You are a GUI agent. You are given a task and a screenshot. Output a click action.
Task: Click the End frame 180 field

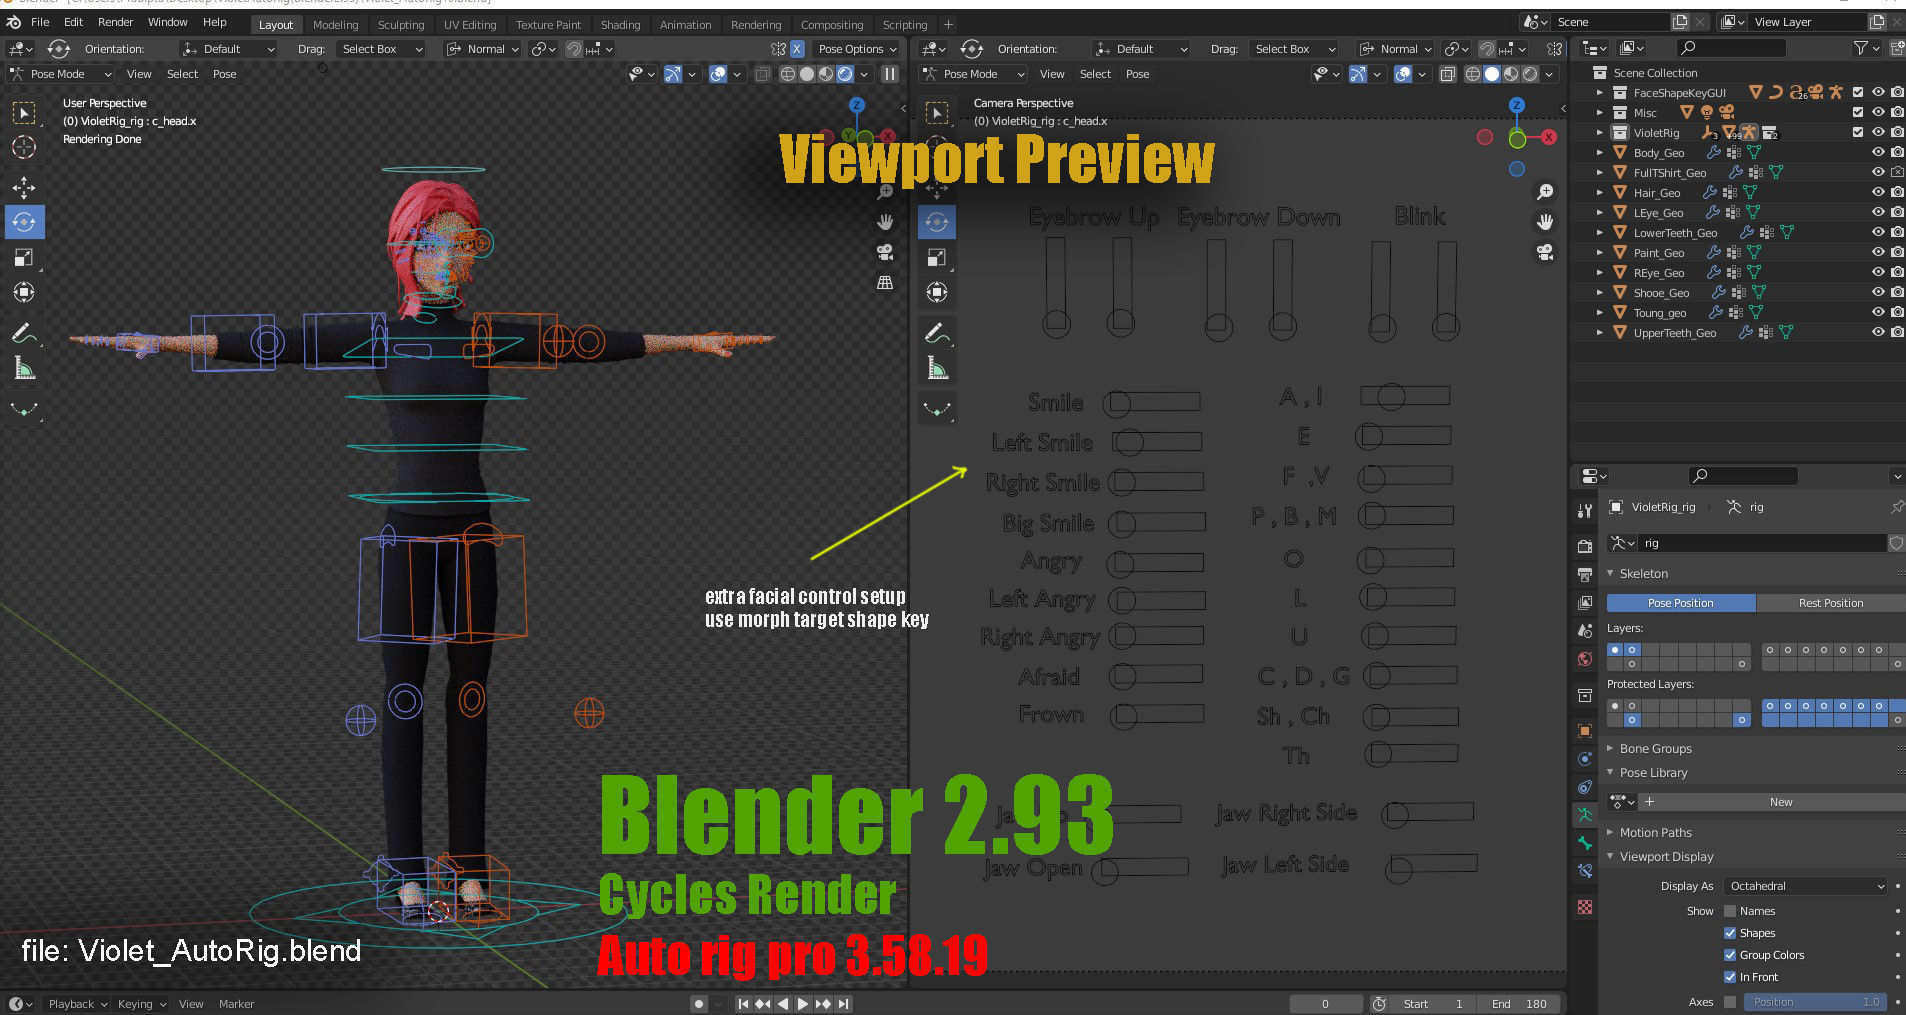tap(1520, 1004)
